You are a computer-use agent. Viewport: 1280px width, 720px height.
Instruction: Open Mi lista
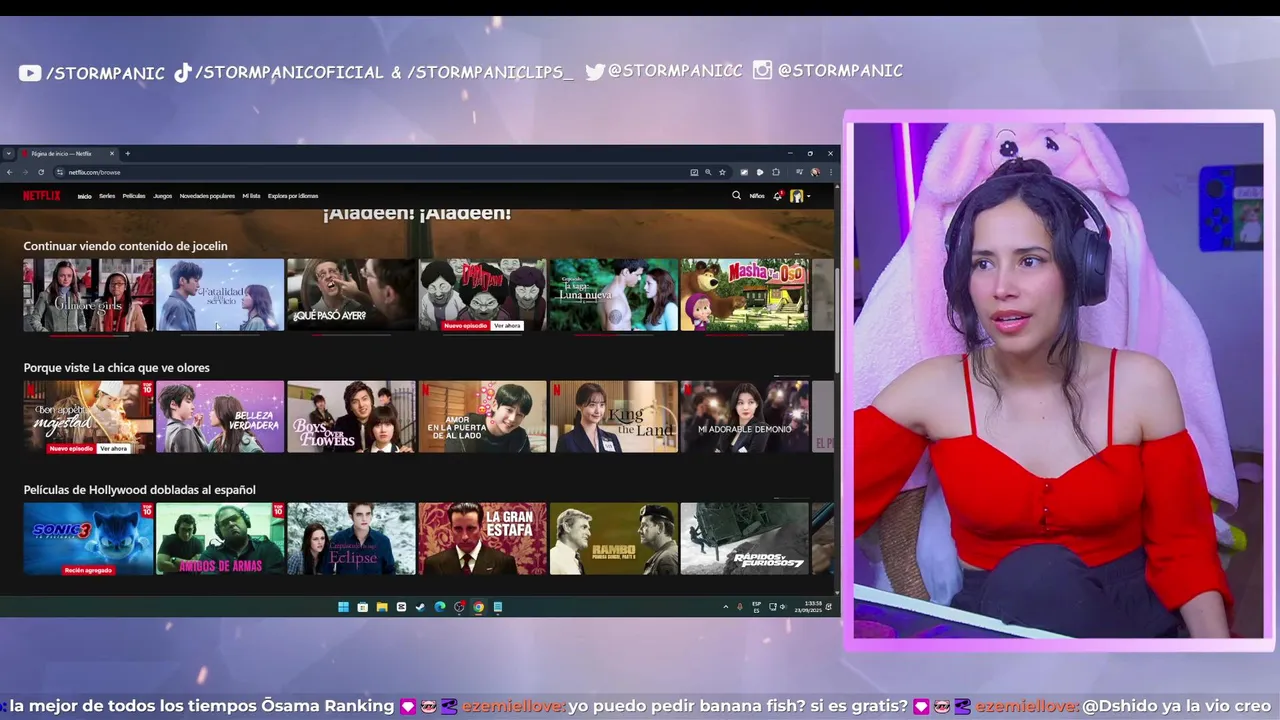click(x=251, y=196)
